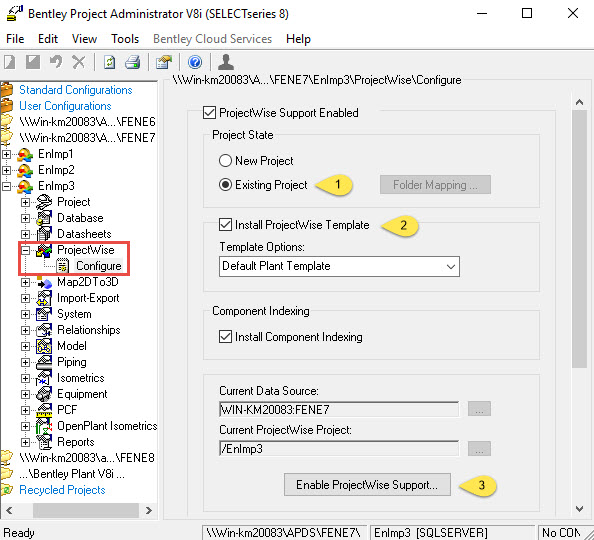The height and width of the screenshot is (540, 594).
Task: Open the Edit menu
Action: click(48, 39)
